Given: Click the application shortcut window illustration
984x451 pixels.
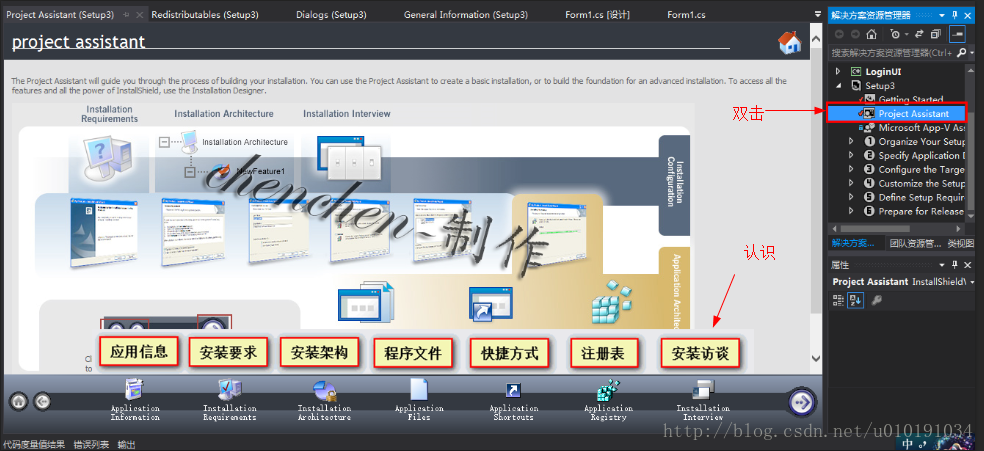Looking at the screenshot, I should click(490, 303).
